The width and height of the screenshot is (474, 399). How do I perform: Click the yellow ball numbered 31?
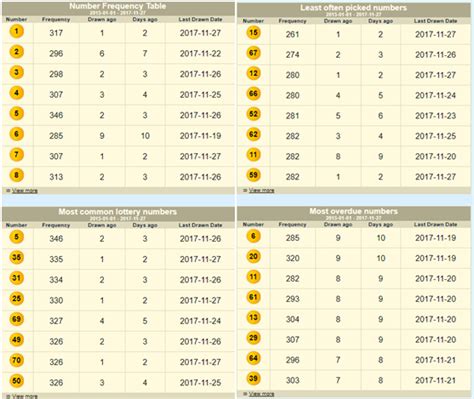[16, 278]
